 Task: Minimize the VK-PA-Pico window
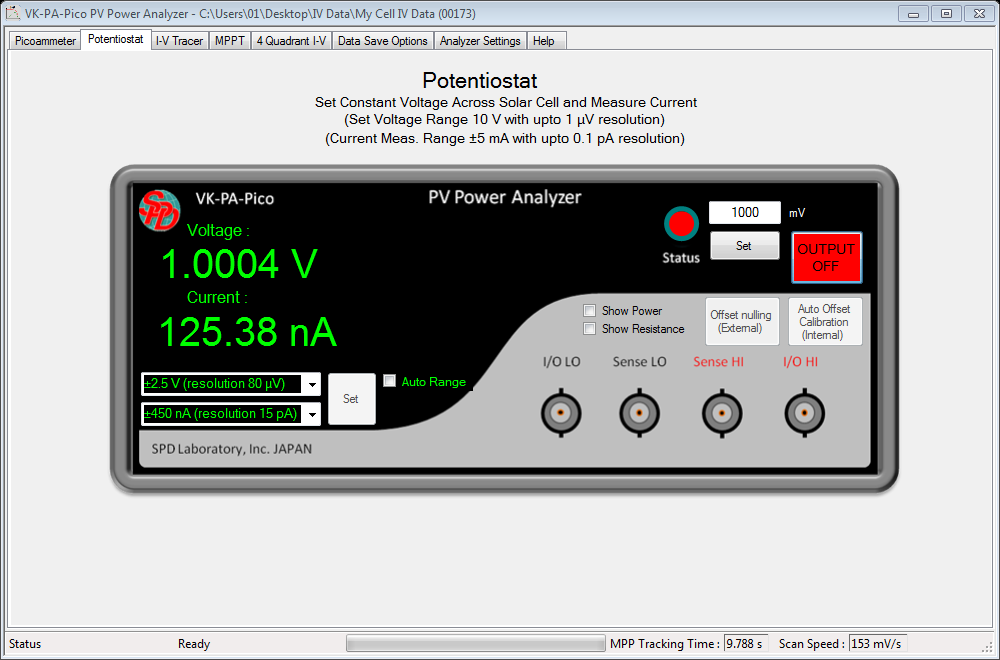[x=914, y=13]
